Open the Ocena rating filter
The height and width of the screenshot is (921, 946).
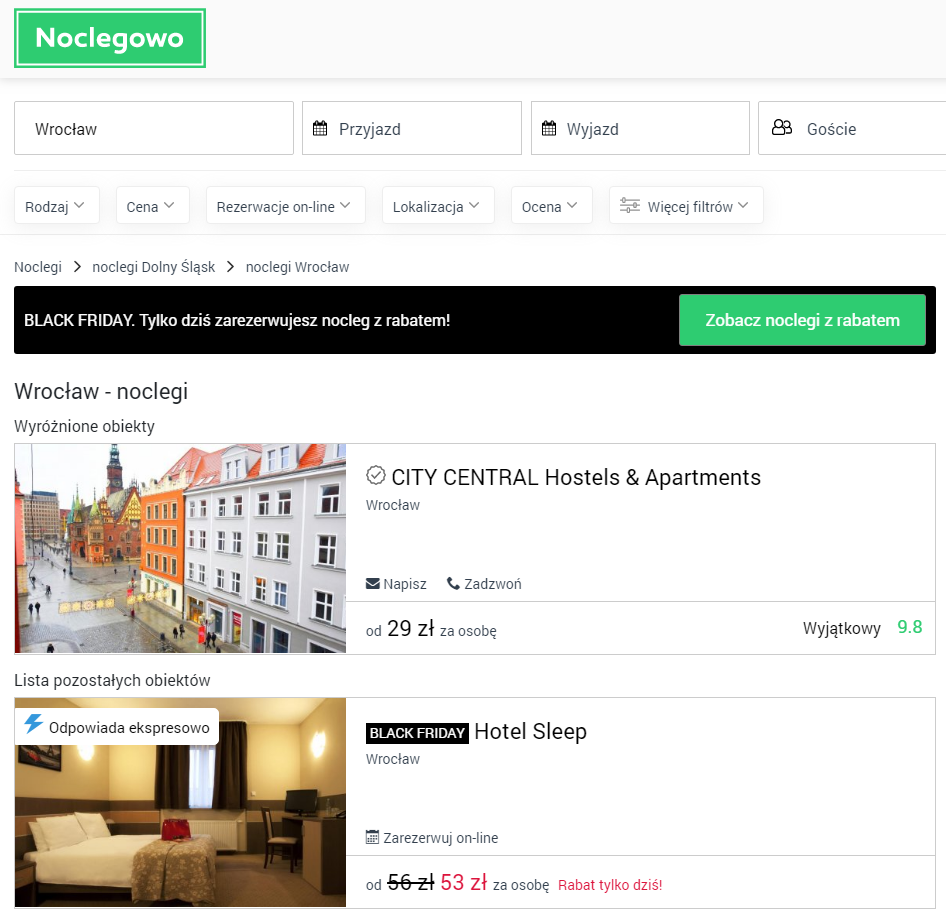click(551, 206)
